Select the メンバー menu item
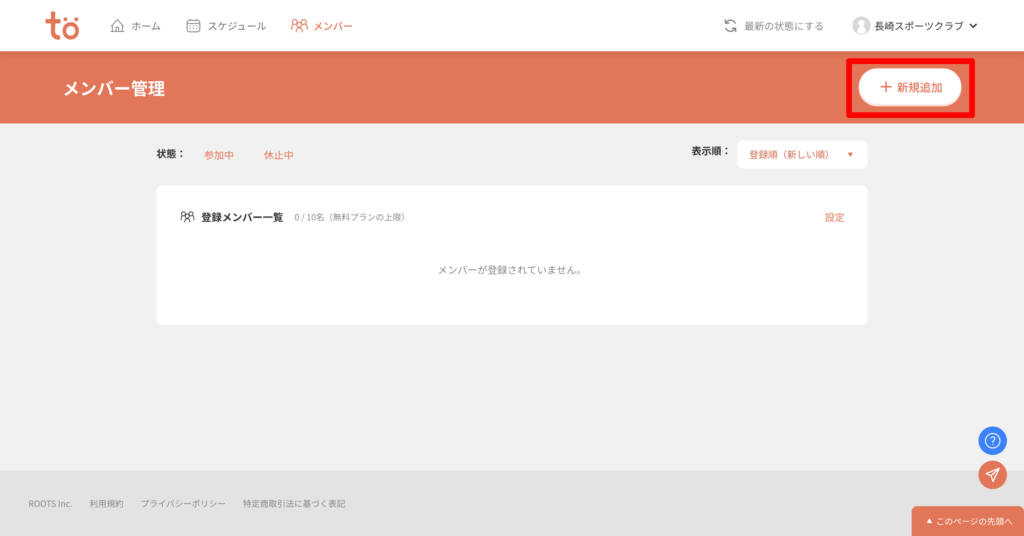 pyautogui.click(x=321, y=26)
